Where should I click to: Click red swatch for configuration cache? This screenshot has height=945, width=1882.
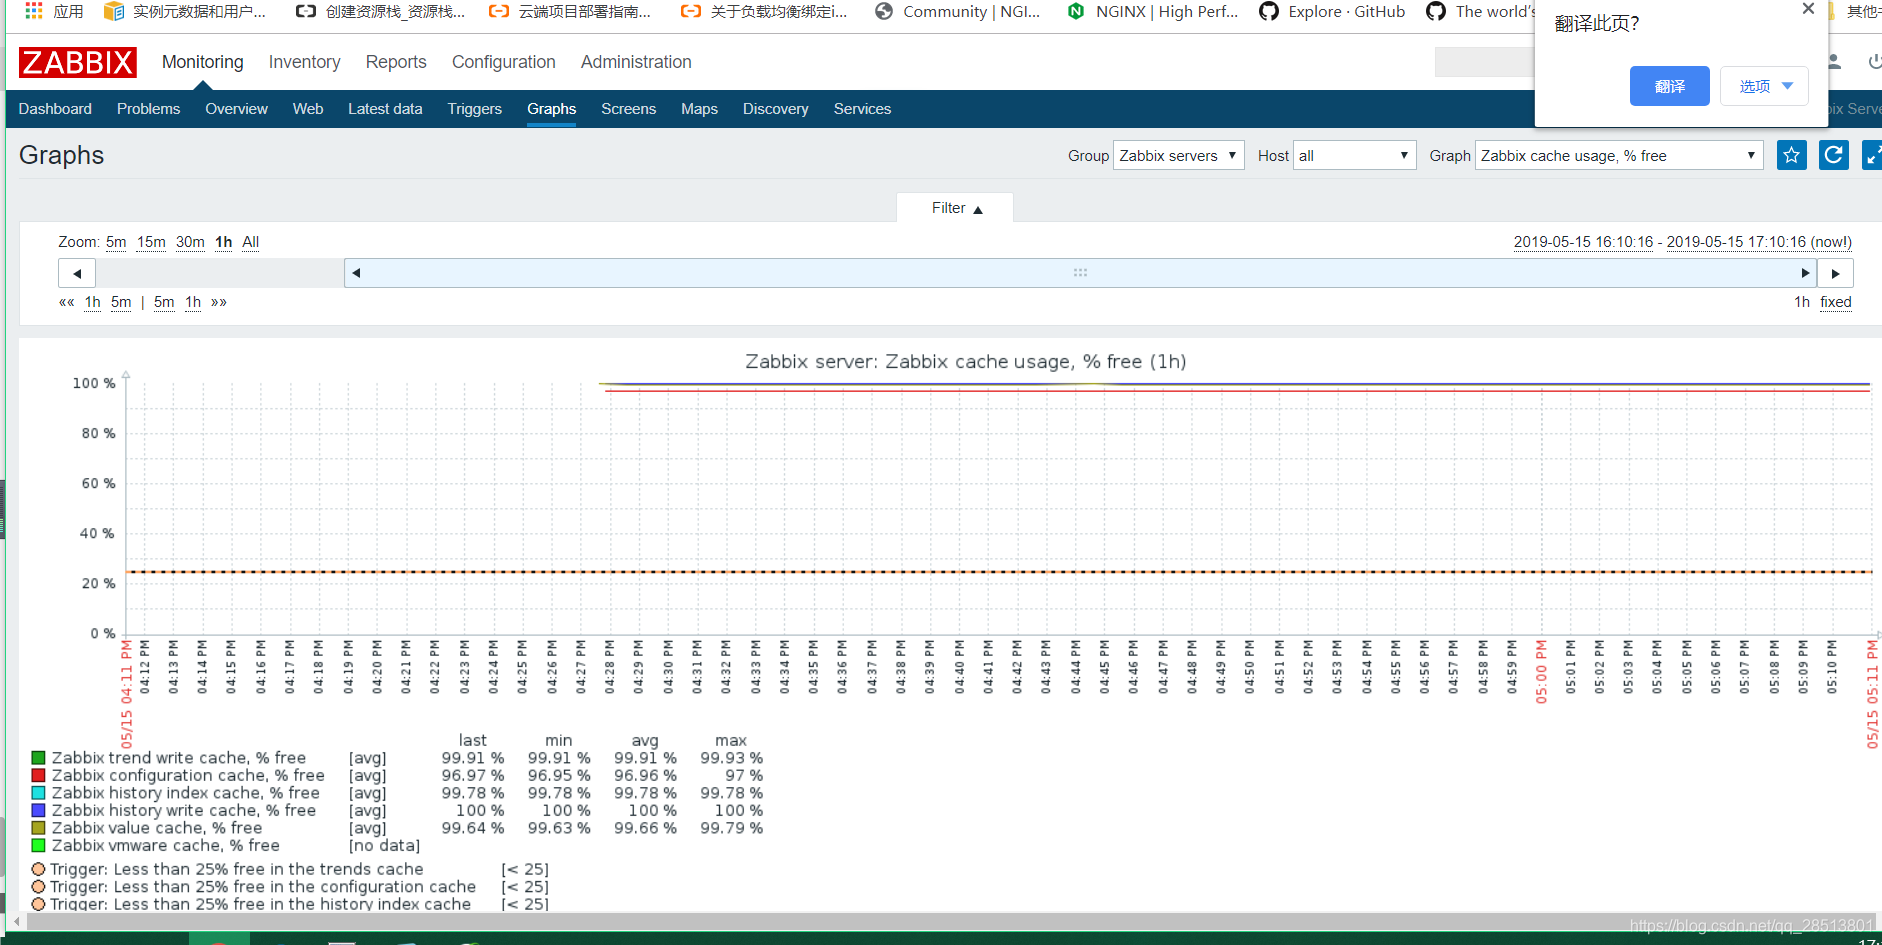(x=38, y=775)
